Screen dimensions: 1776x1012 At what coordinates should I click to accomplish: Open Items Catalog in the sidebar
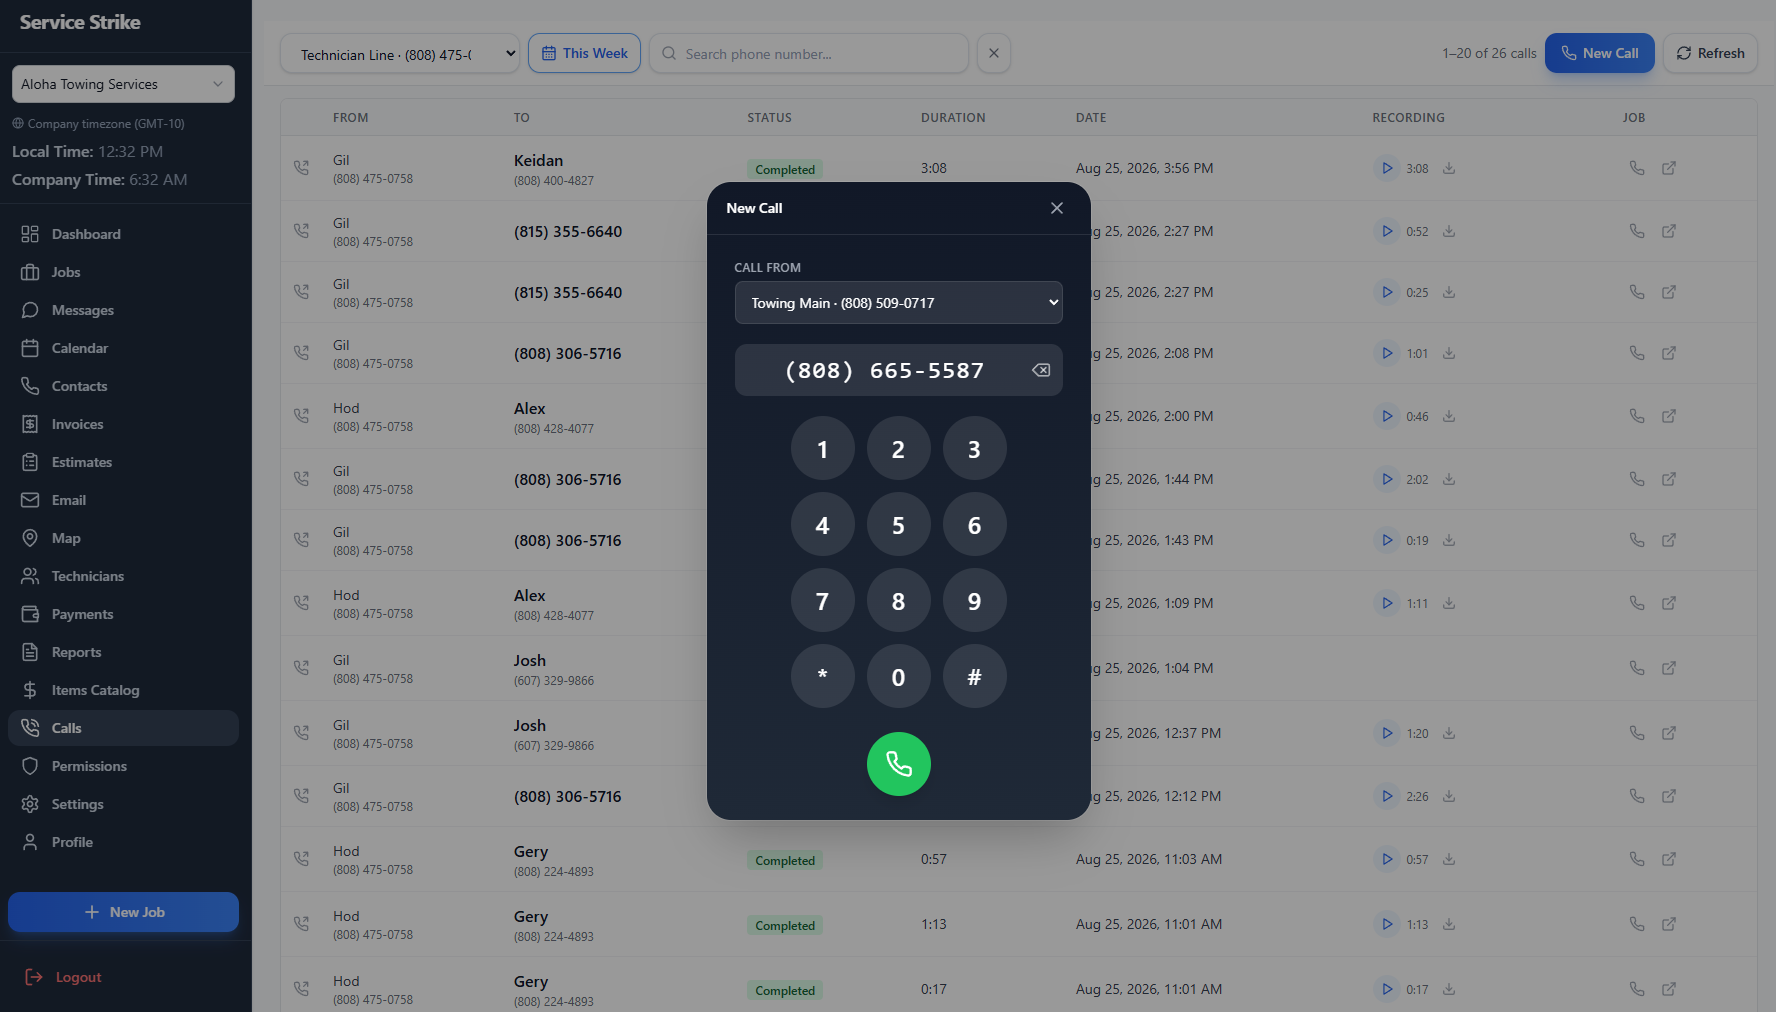123,690
